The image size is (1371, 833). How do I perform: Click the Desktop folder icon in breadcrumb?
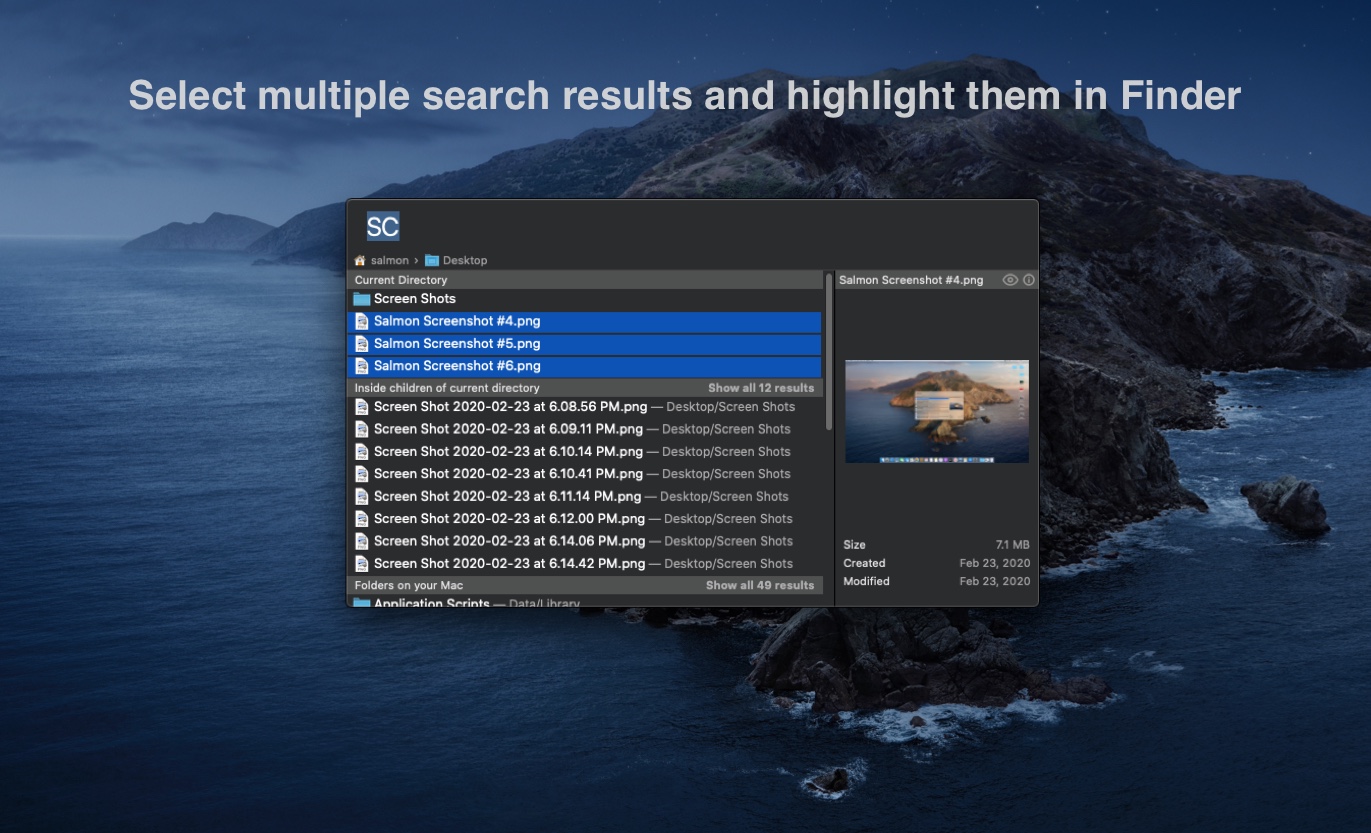tap(432, 260)
